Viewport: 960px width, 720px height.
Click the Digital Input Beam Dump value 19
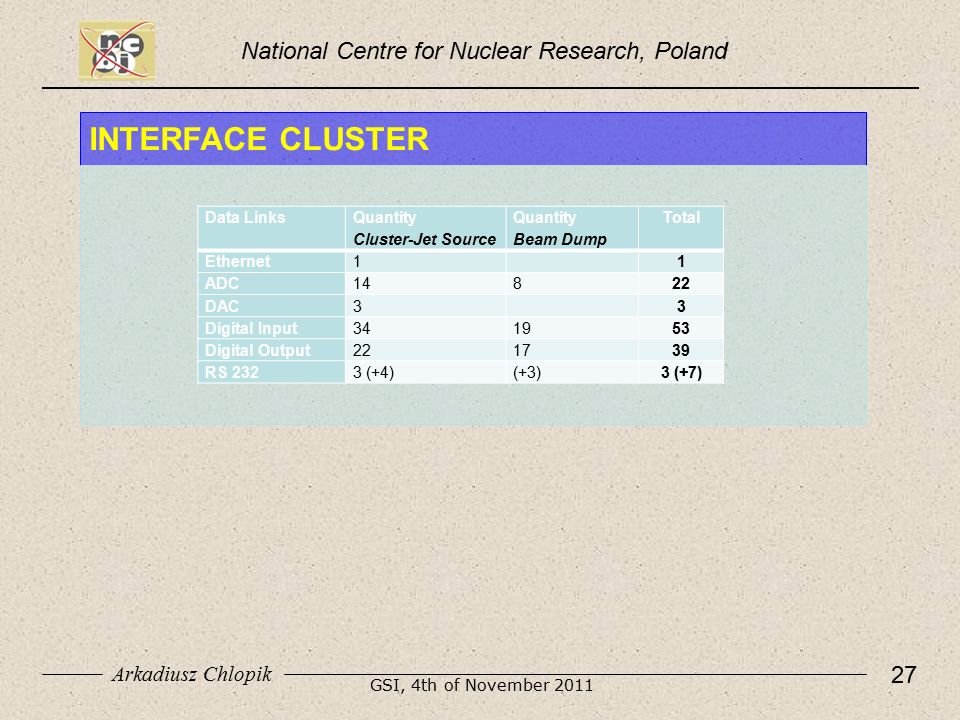tap(522, 328)
